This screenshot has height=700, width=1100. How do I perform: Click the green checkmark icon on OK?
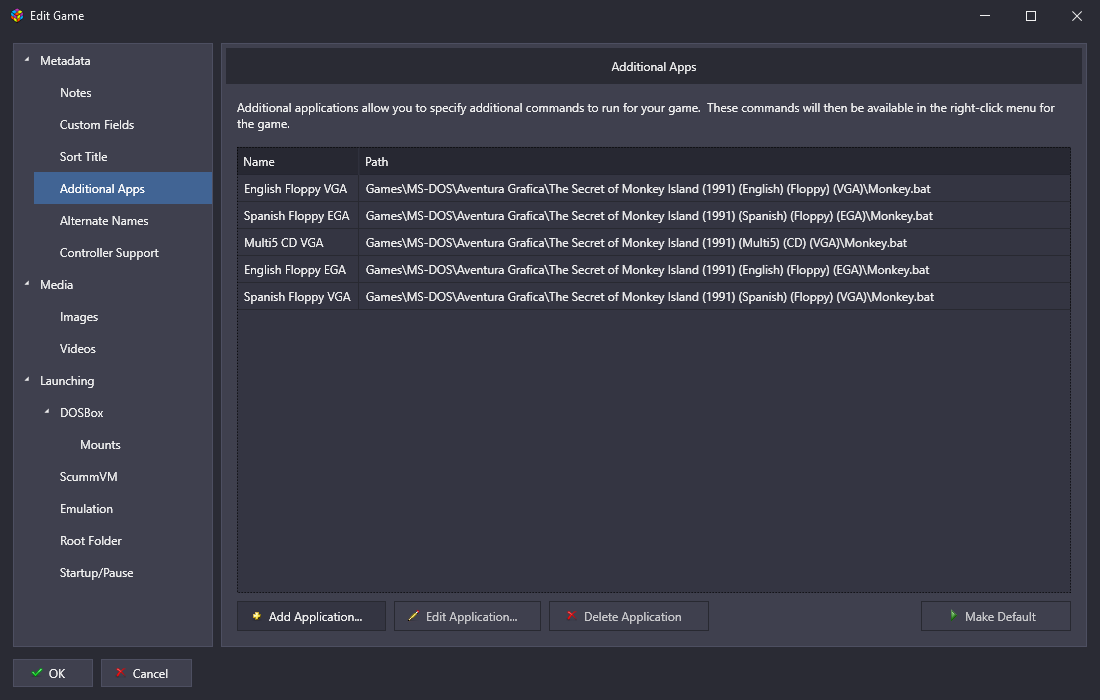[36, 673]
